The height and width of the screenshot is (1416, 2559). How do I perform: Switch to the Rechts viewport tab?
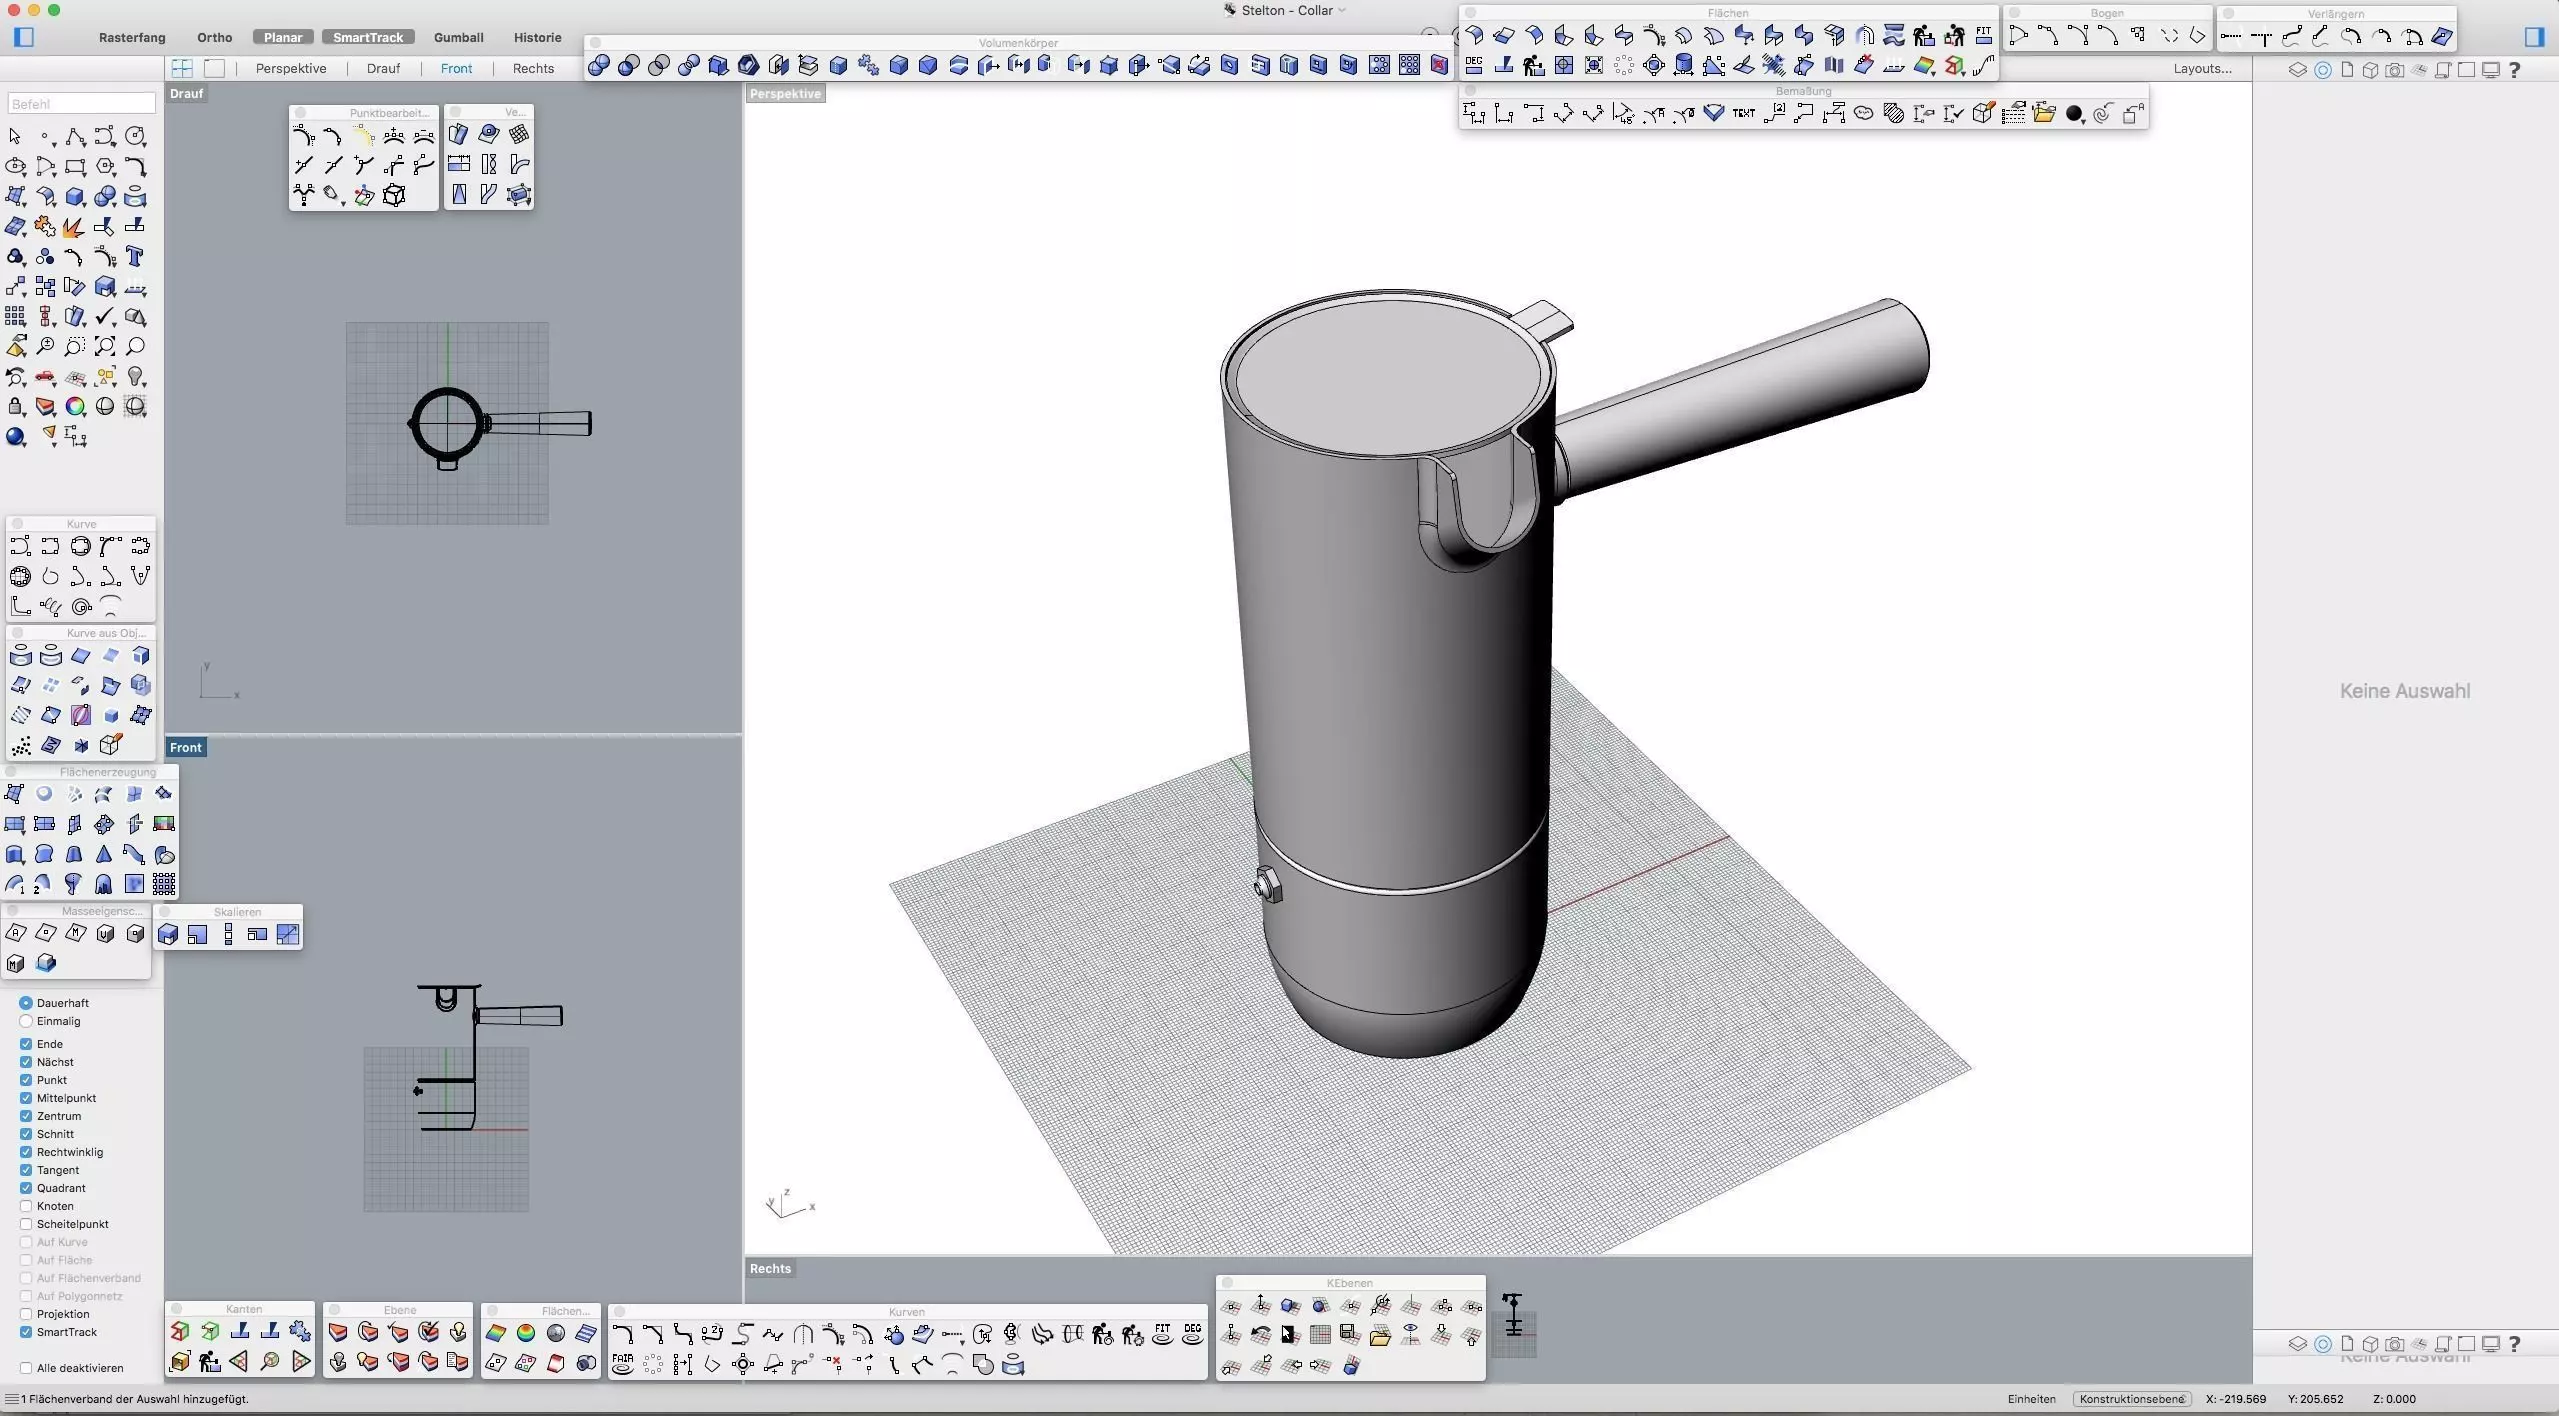coord(533,68)
